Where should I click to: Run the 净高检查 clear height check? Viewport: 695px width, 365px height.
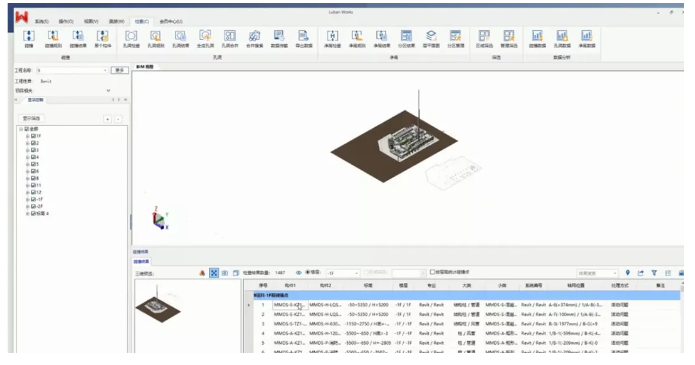coord(332,39)
